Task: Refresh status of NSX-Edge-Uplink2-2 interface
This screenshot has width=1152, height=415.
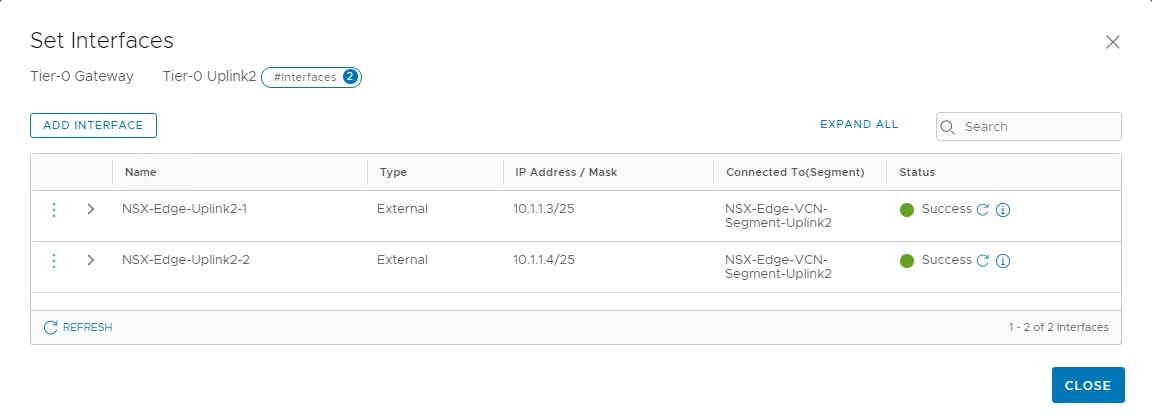Action: click(982, 260)
